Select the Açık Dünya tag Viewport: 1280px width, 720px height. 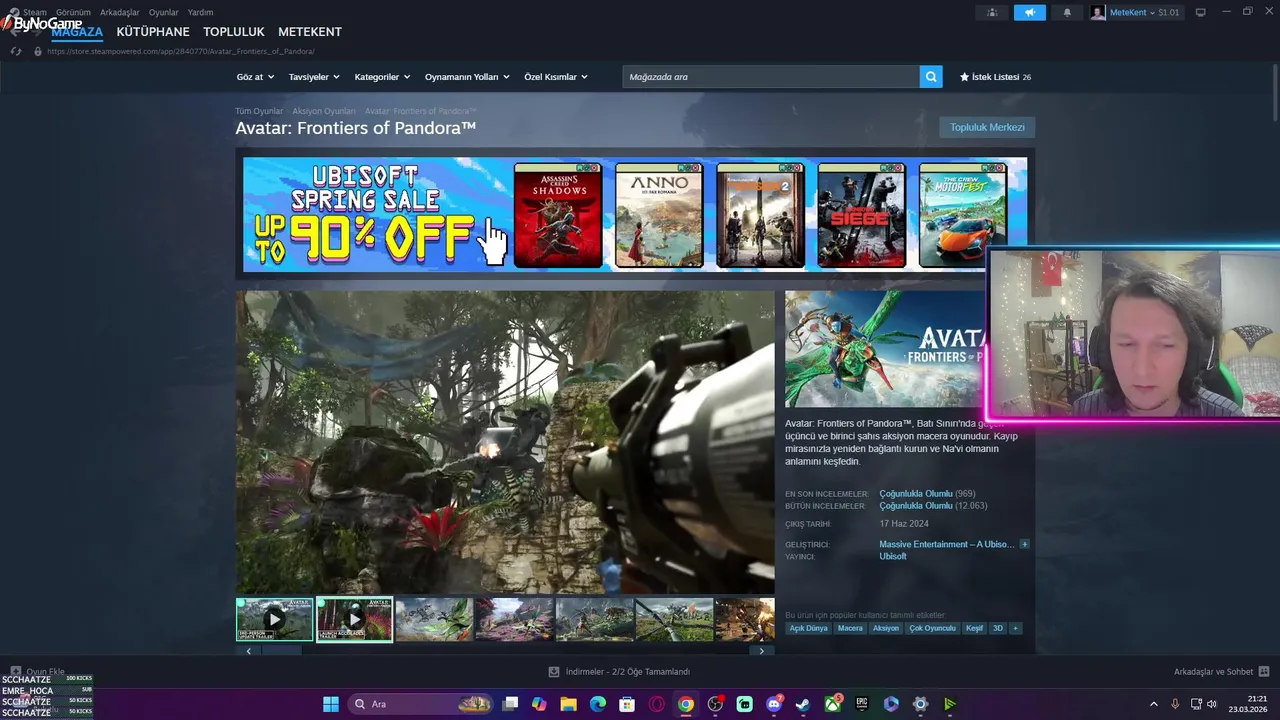[809, 628]
